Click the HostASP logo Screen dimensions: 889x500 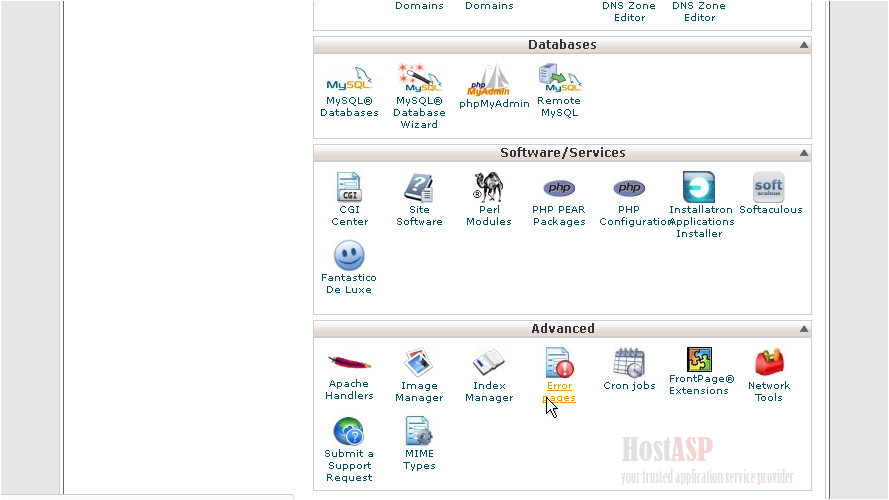click(667, 447)
